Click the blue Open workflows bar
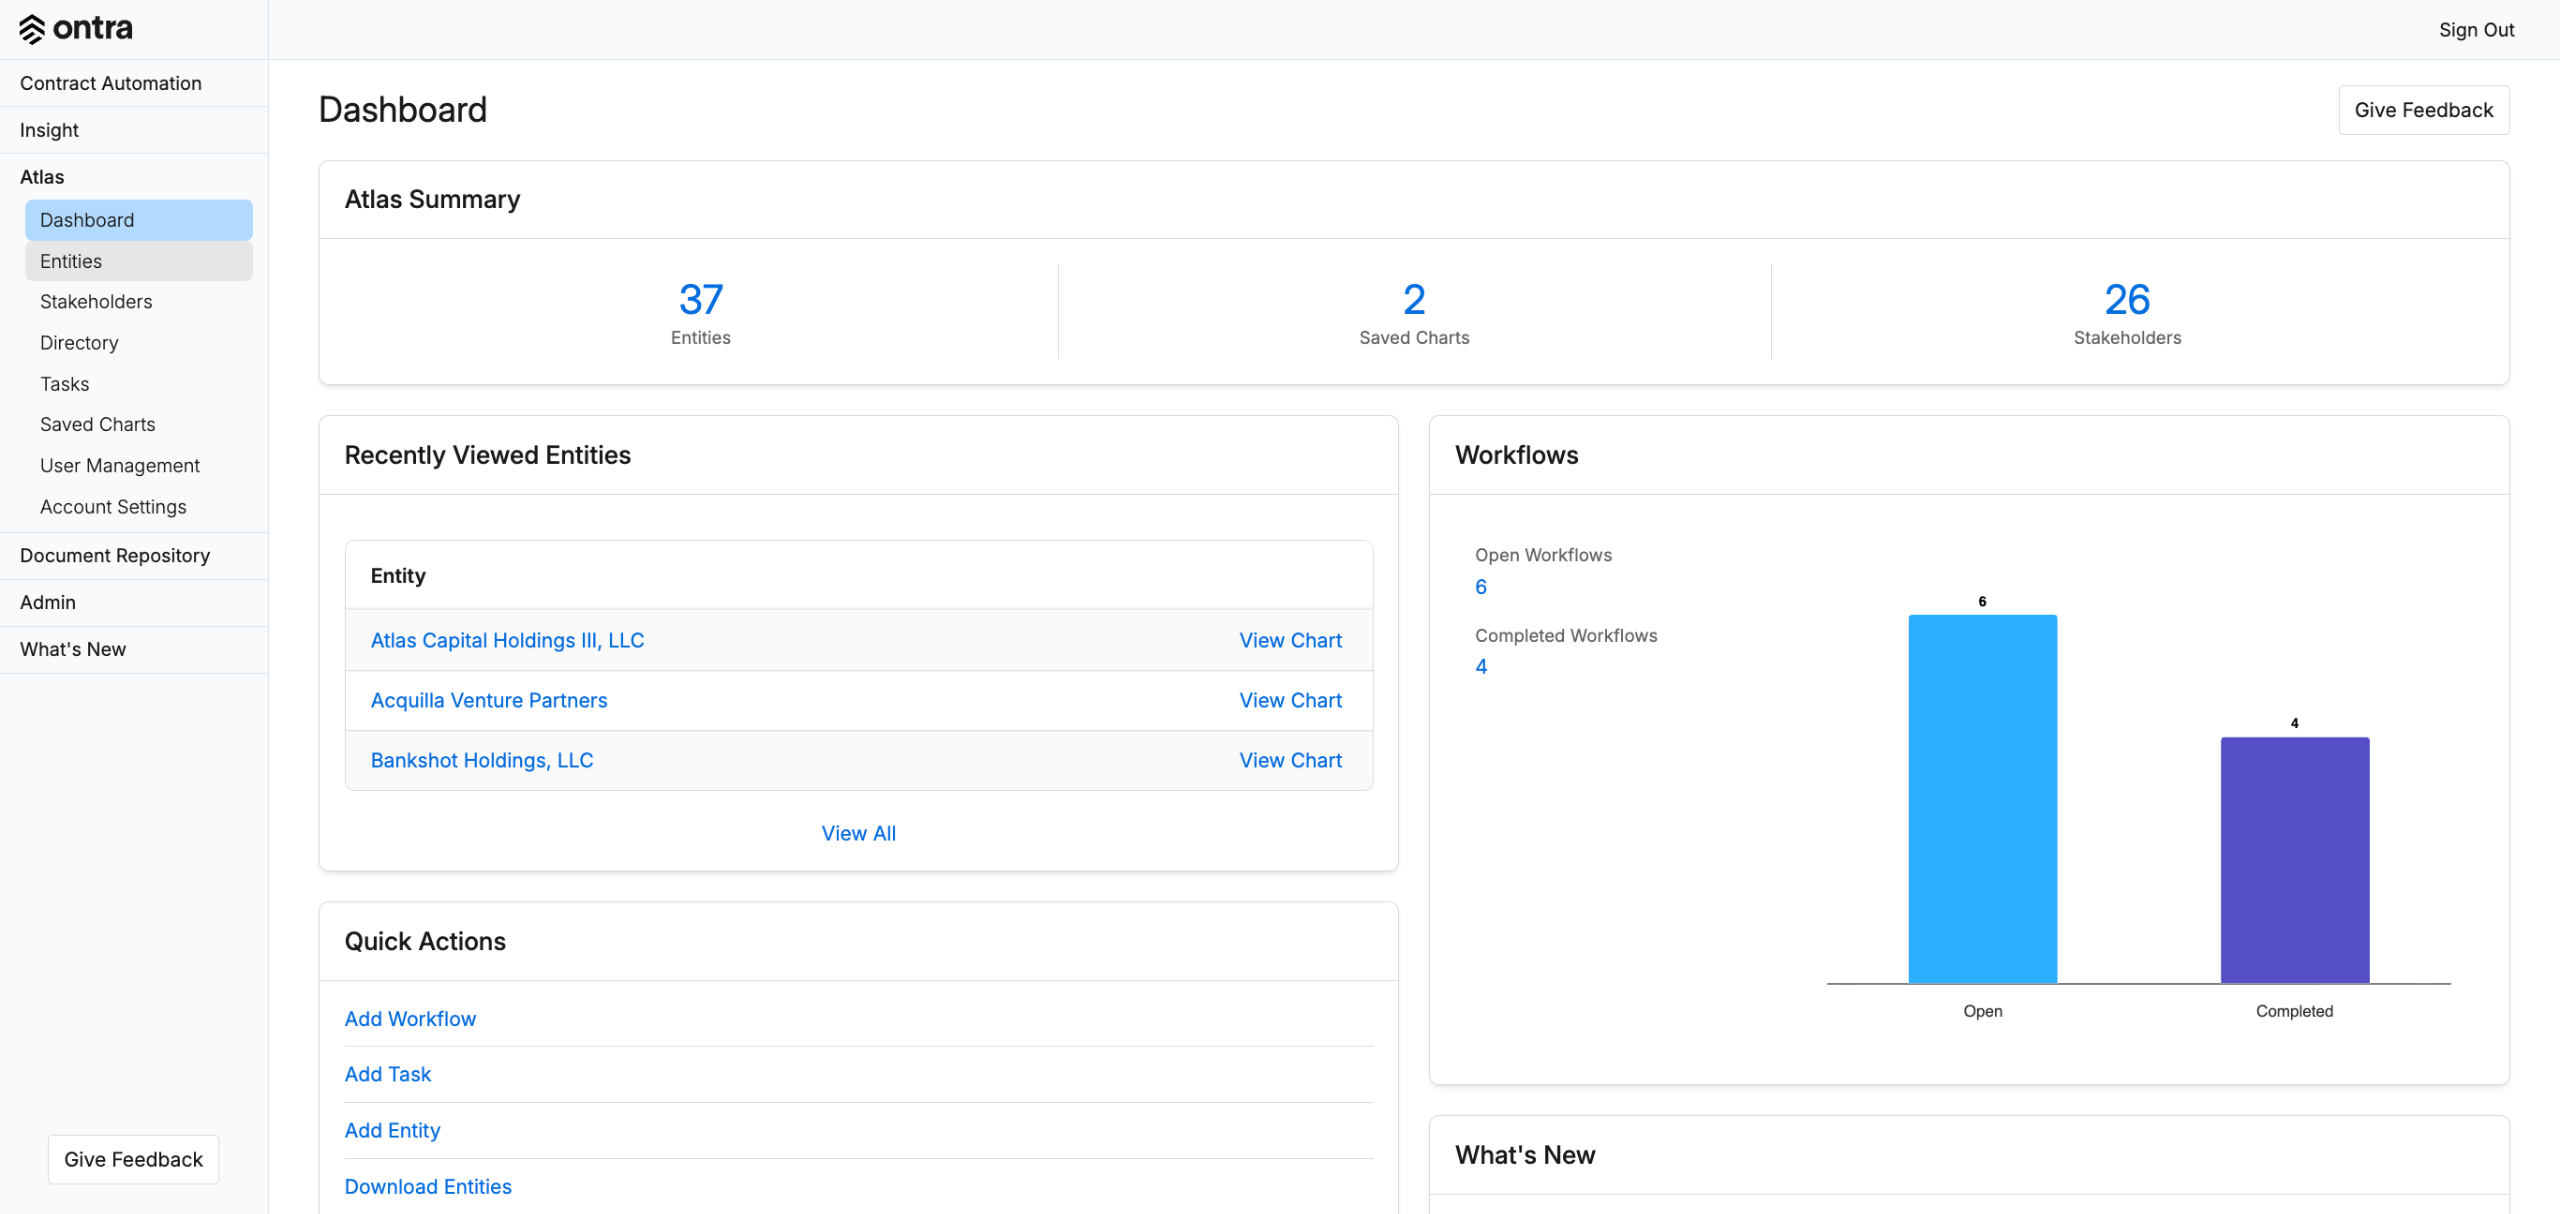This screenshot has height=1214, width=2560. click(1982, 800)
